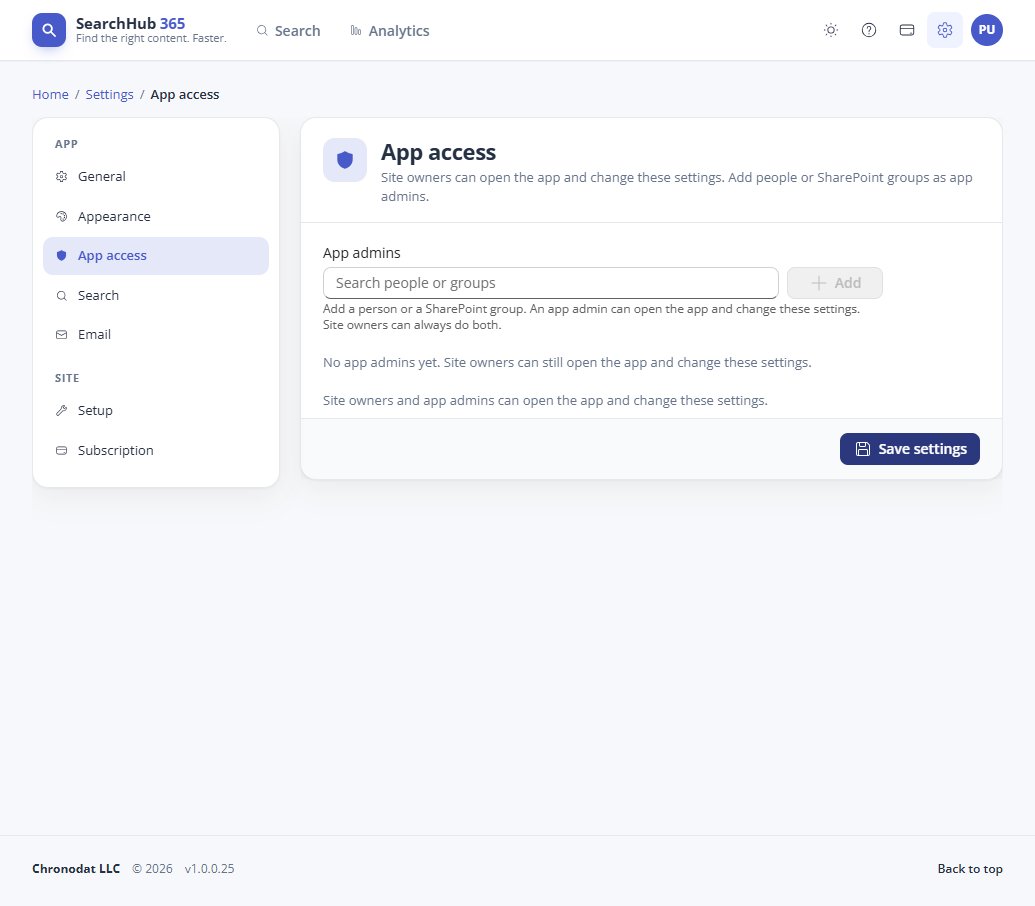The image size is (1035, 906).
Task: Select Appearance in the settings sidebar
Action: point(156,216)
